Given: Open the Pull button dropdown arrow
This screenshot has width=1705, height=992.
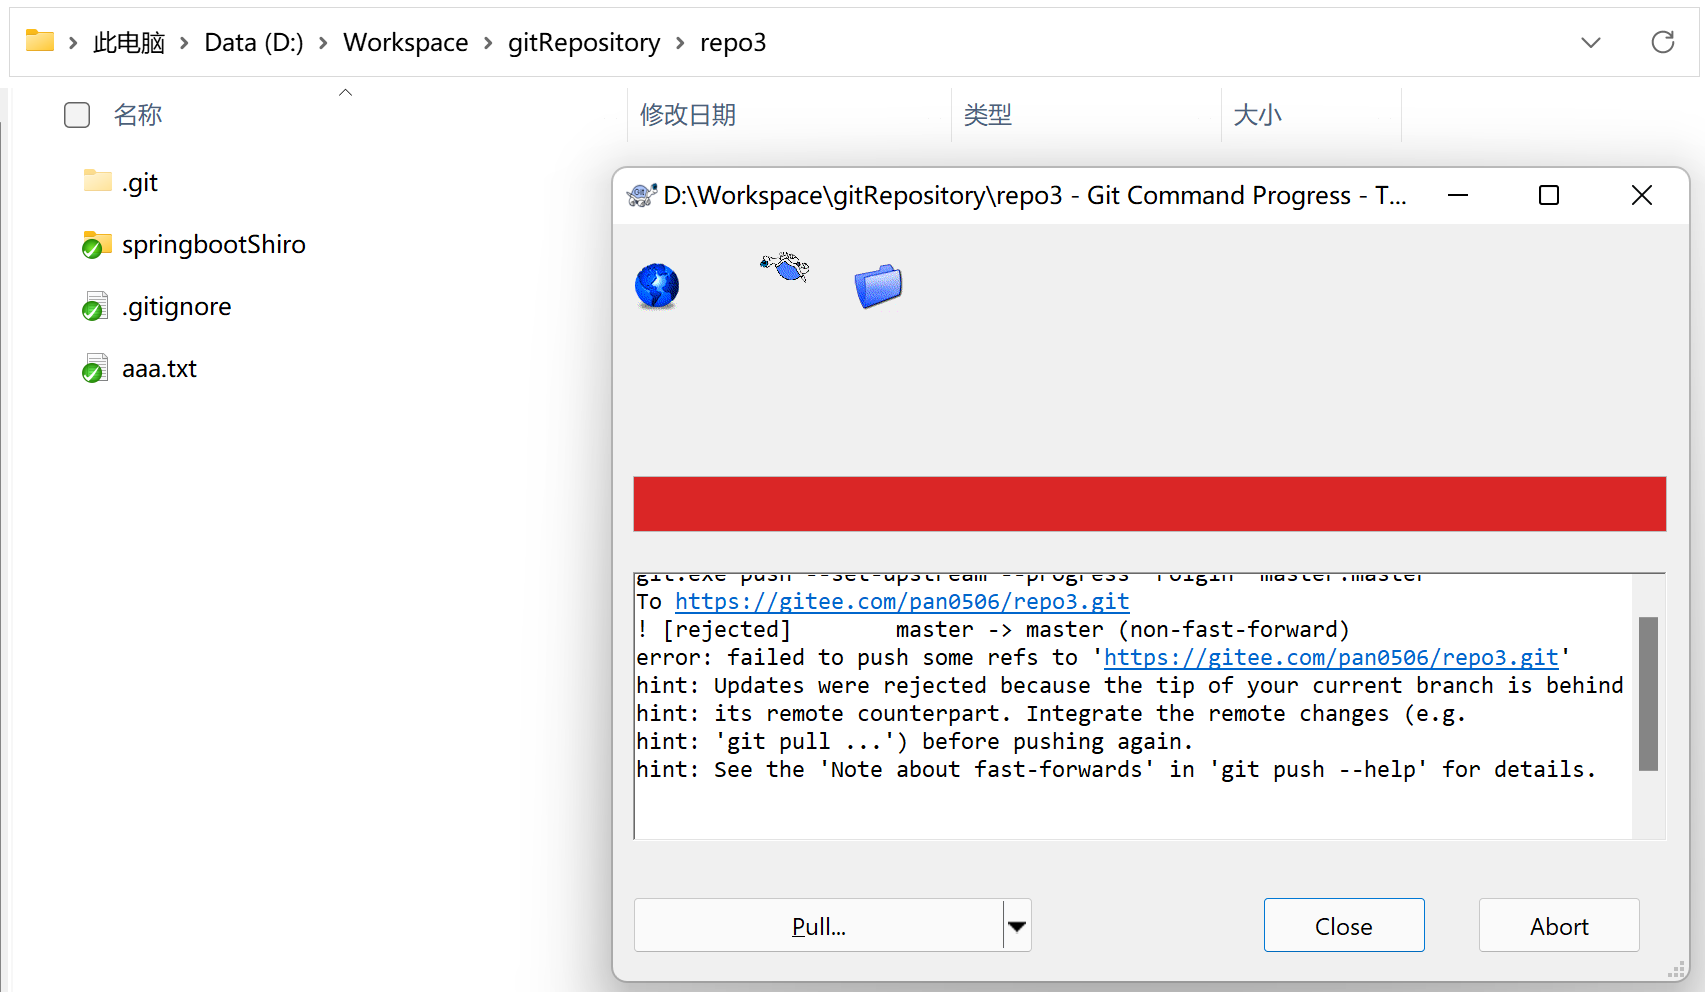Looking at the screenshot, I should 1017,926.
